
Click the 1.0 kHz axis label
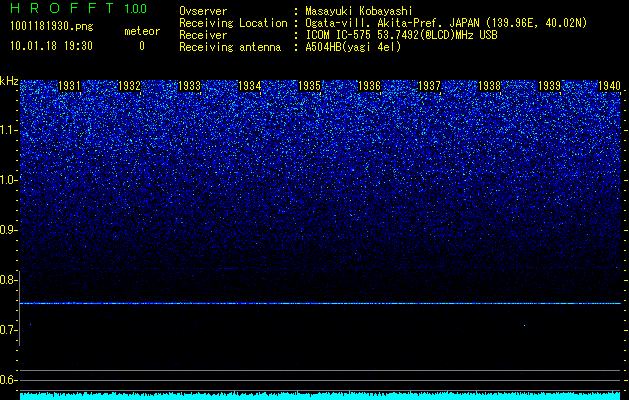[8, 180]
